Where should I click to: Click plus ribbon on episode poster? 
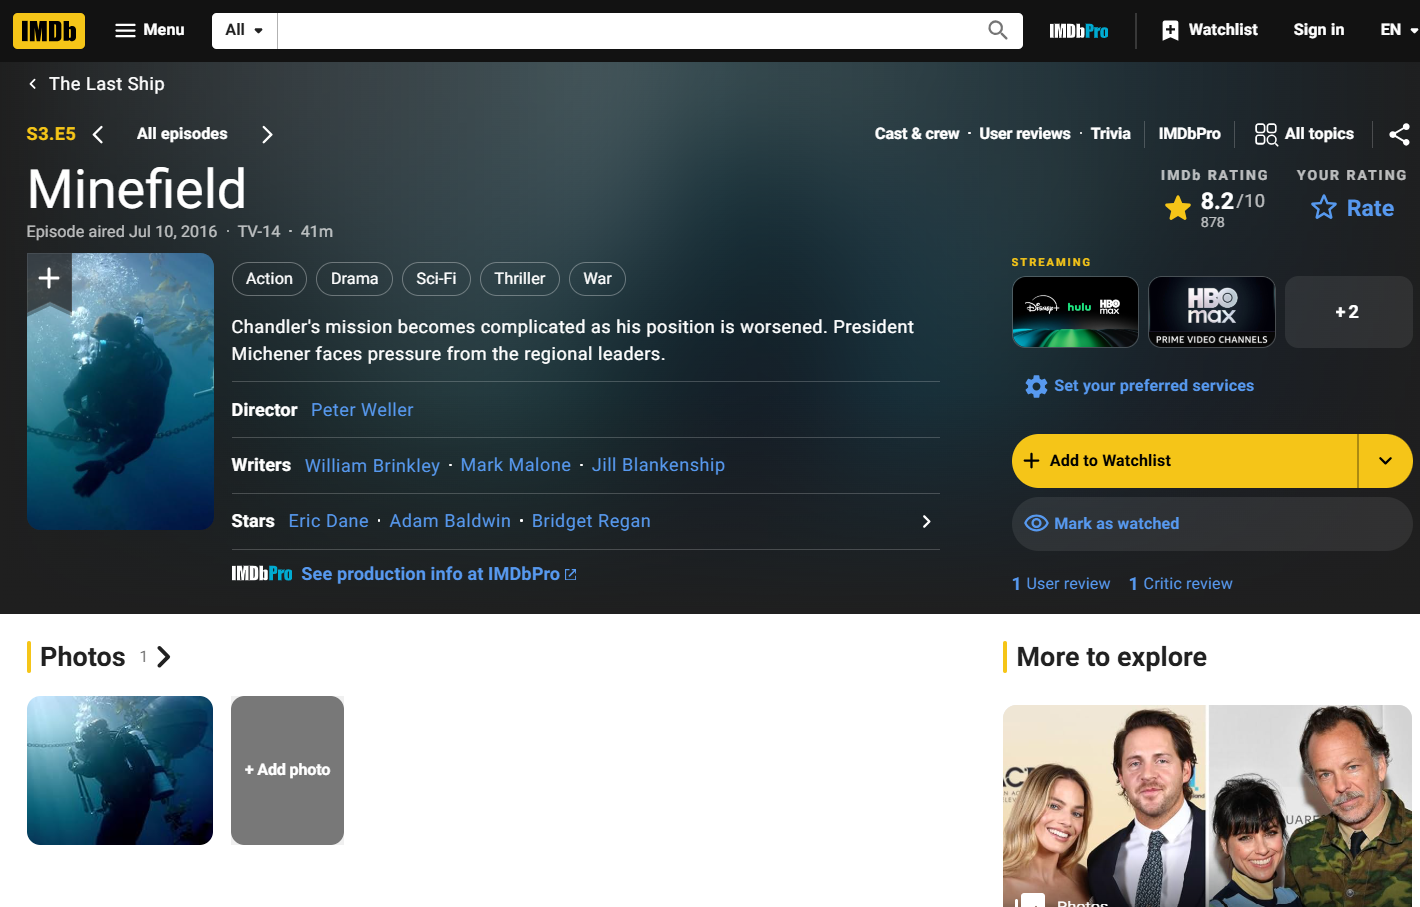point(49,279)
